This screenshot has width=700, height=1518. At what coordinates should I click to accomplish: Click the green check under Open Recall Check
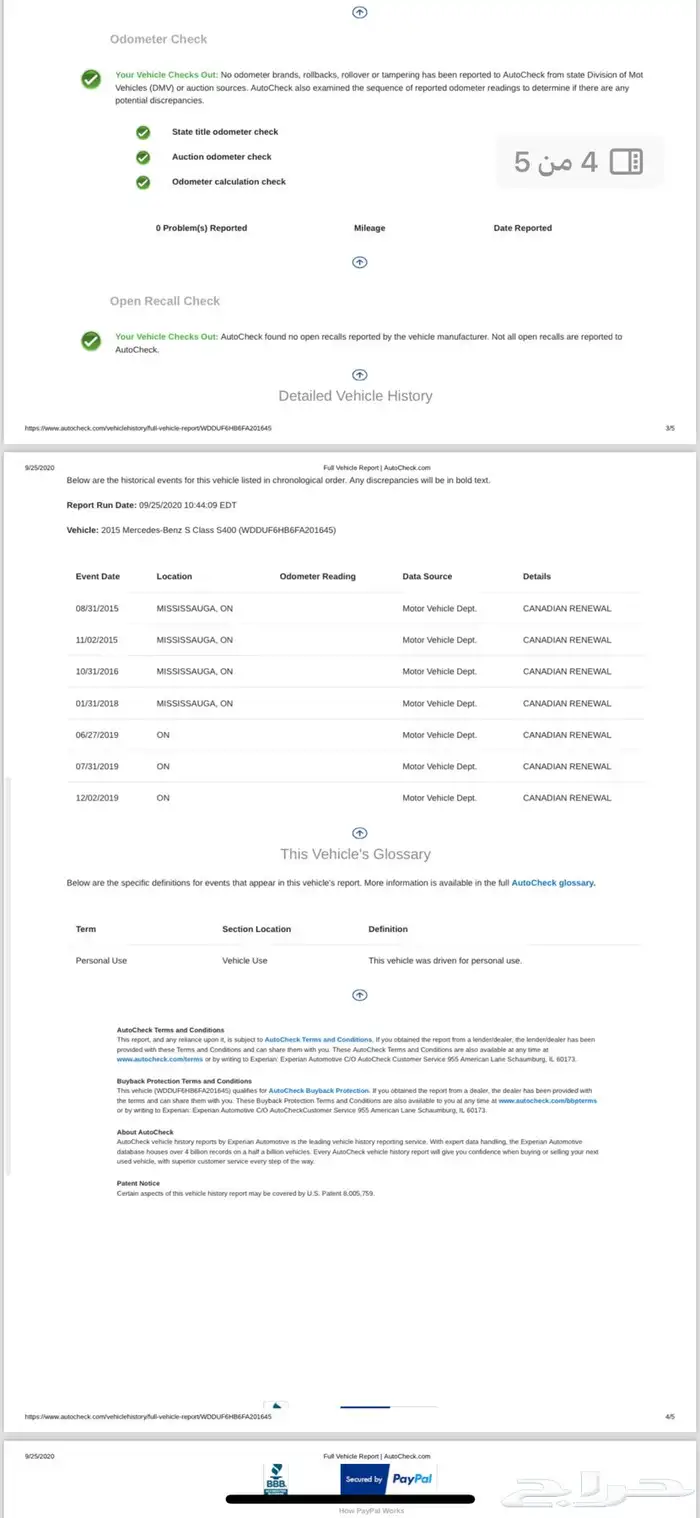91,341
